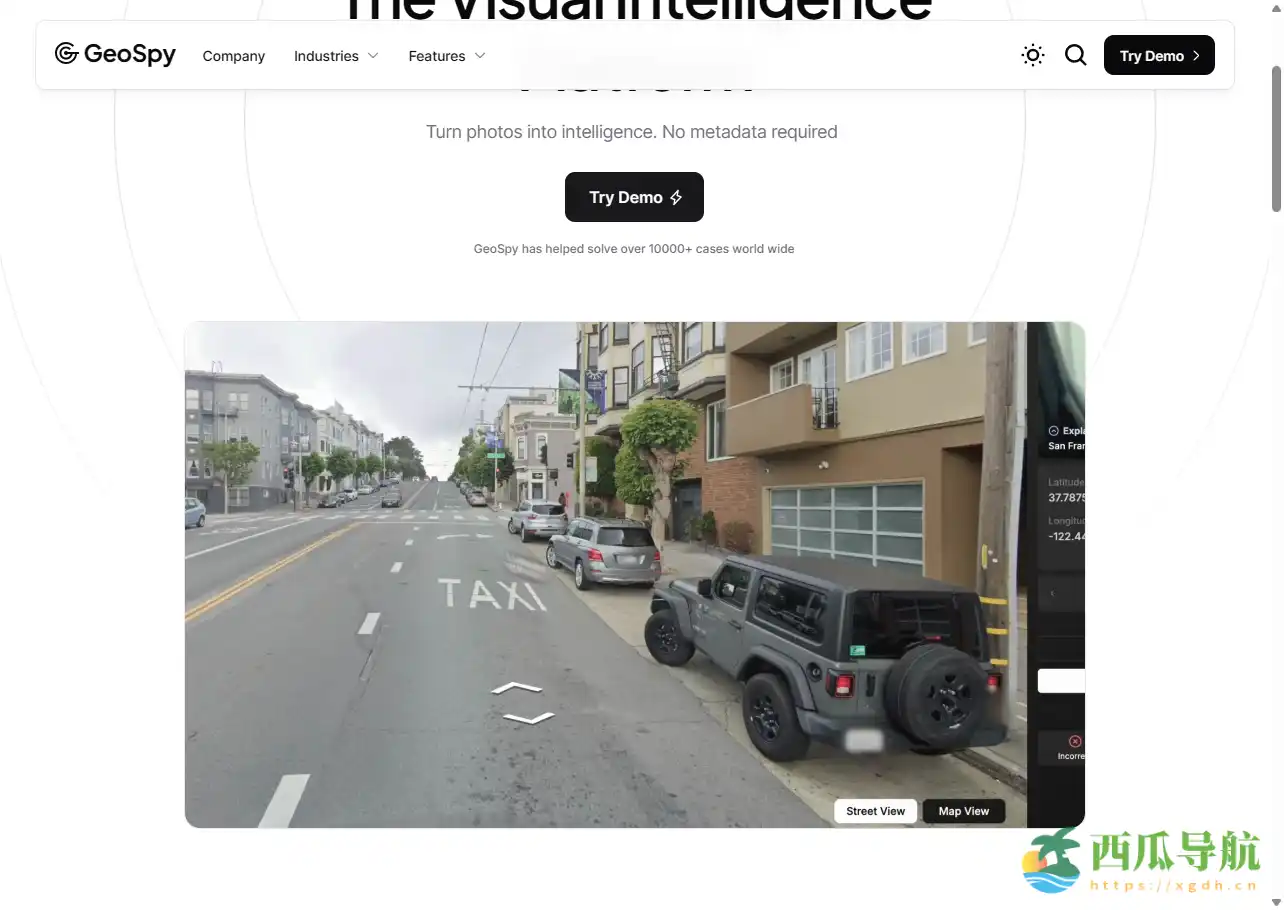Move forward with the street view up arrow
The image size is (1284, 910).
(x=517, y=688)
